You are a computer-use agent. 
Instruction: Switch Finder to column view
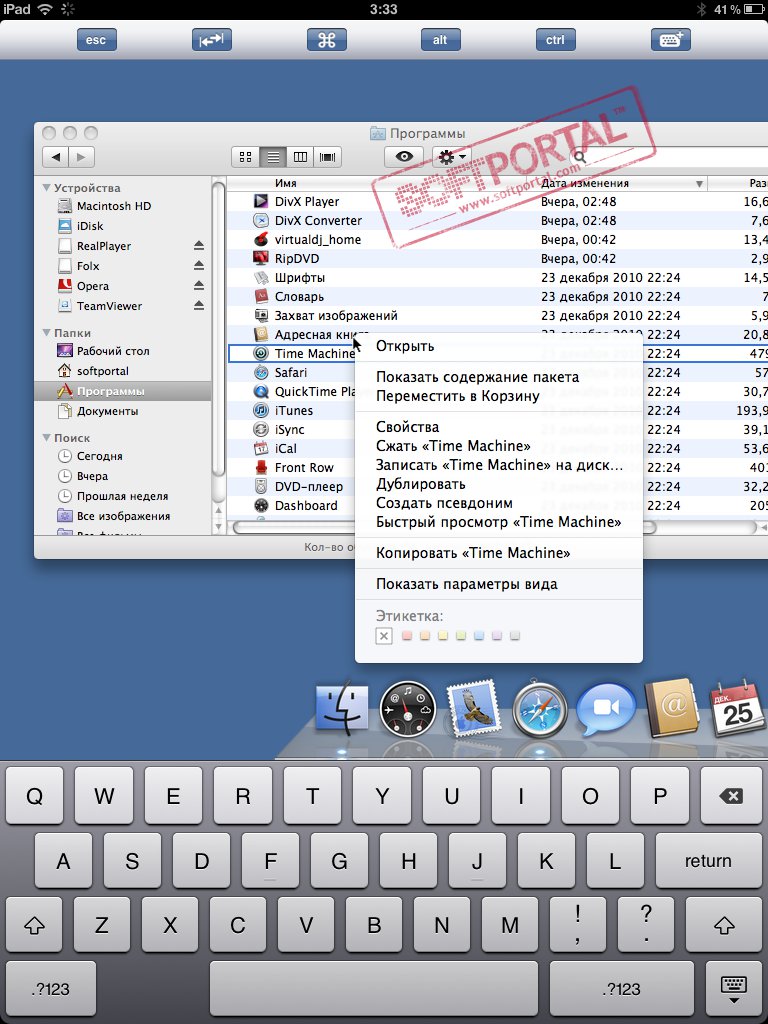click(x=300, y=157)
